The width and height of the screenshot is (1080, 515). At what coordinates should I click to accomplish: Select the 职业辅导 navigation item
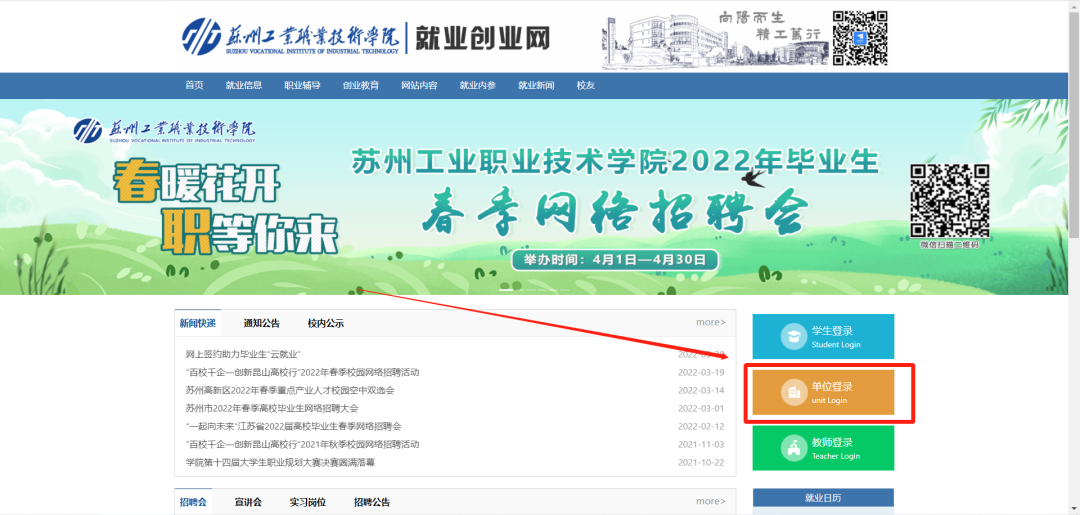tap(302, 86)
